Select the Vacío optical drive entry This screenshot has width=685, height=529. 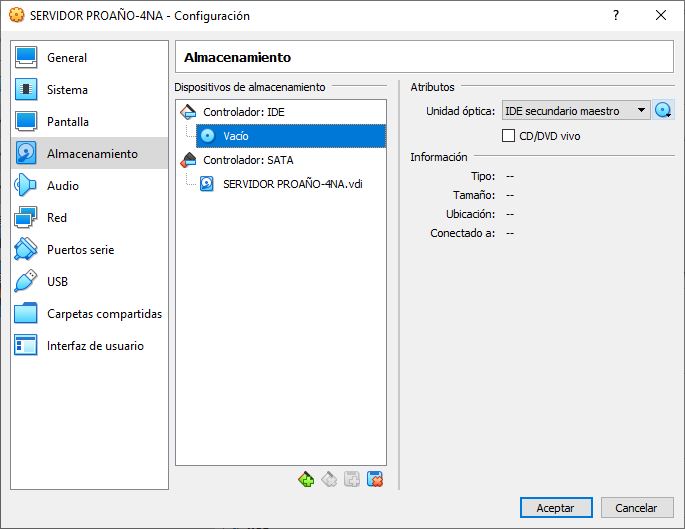tap(291, 136)
